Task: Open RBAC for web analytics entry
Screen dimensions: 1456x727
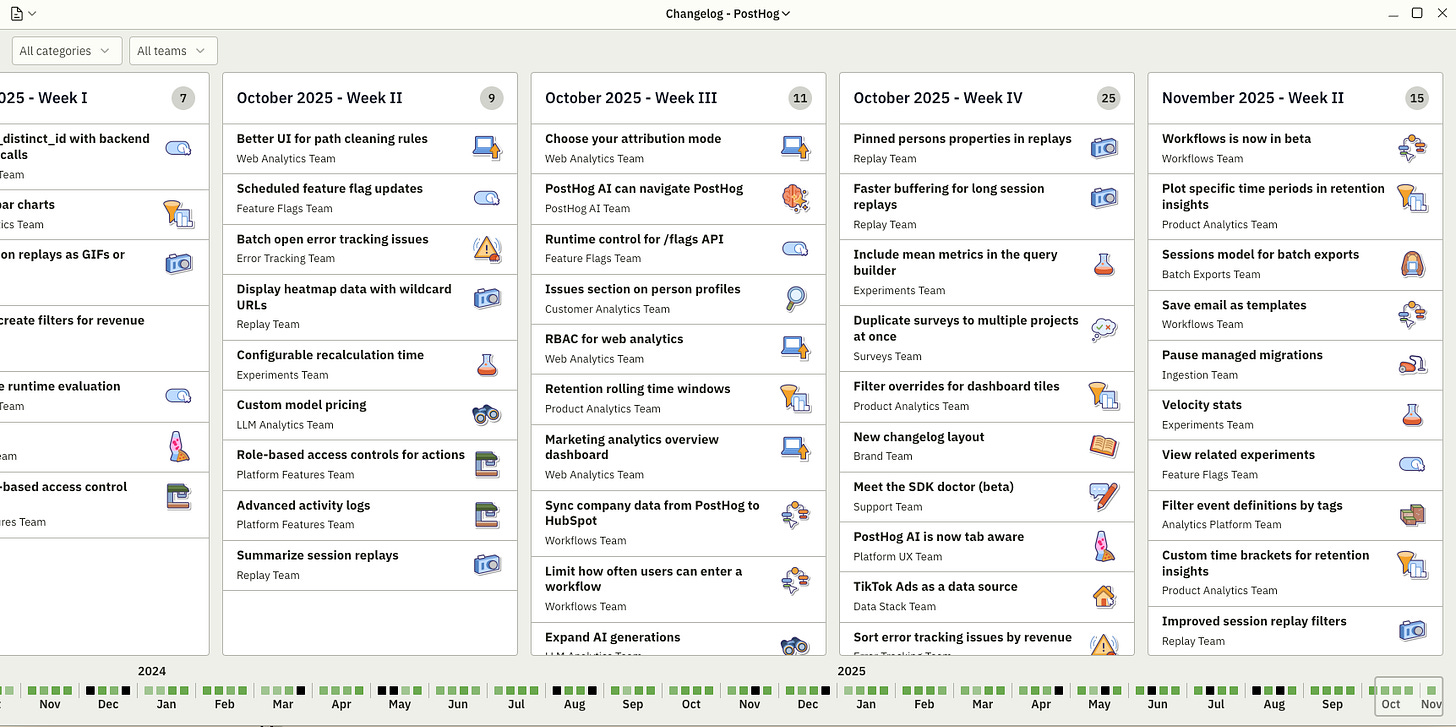Action: pyautogui.click(x=678, y=349)
